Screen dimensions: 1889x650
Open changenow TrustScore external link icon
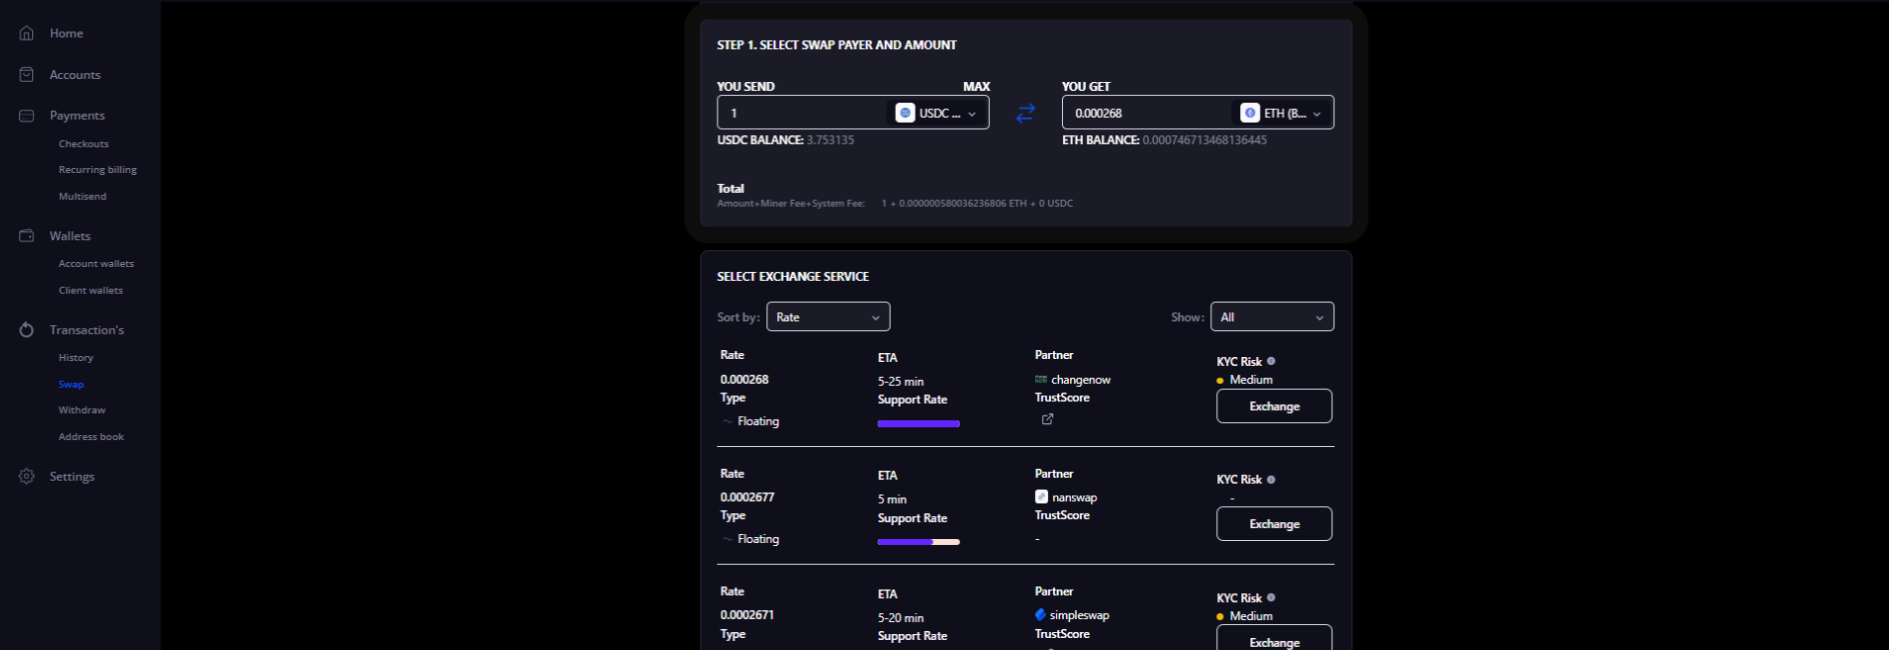1047,419
